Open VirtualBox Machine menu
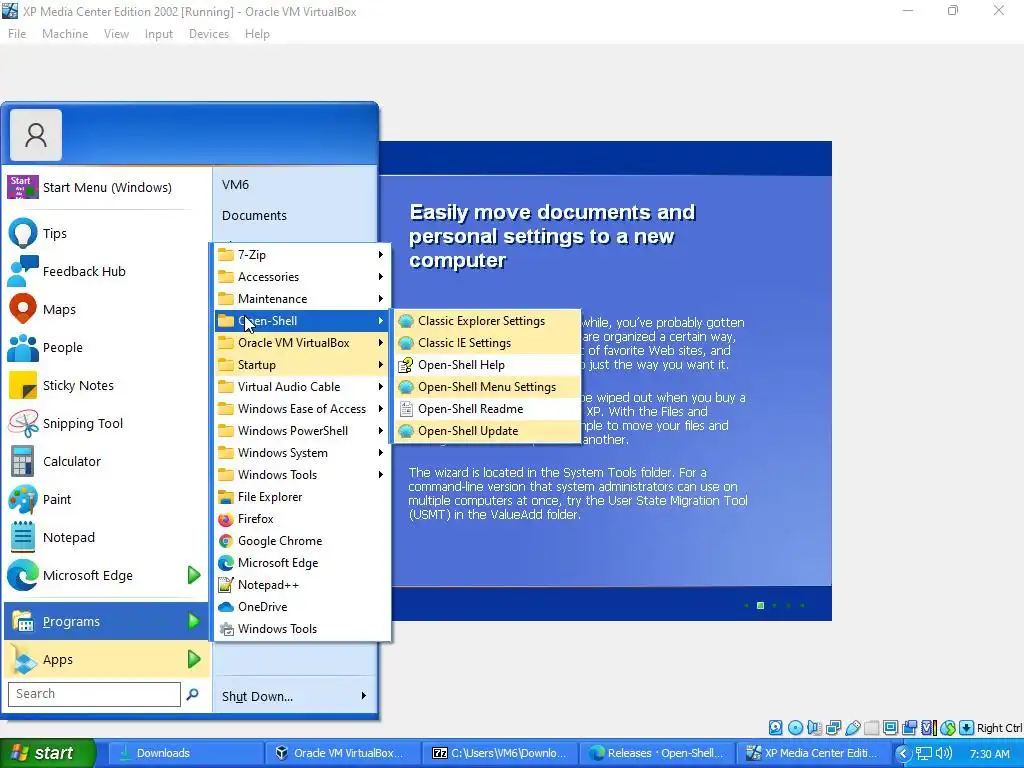Screen dimensions: 1024x768 pos(65,34)
